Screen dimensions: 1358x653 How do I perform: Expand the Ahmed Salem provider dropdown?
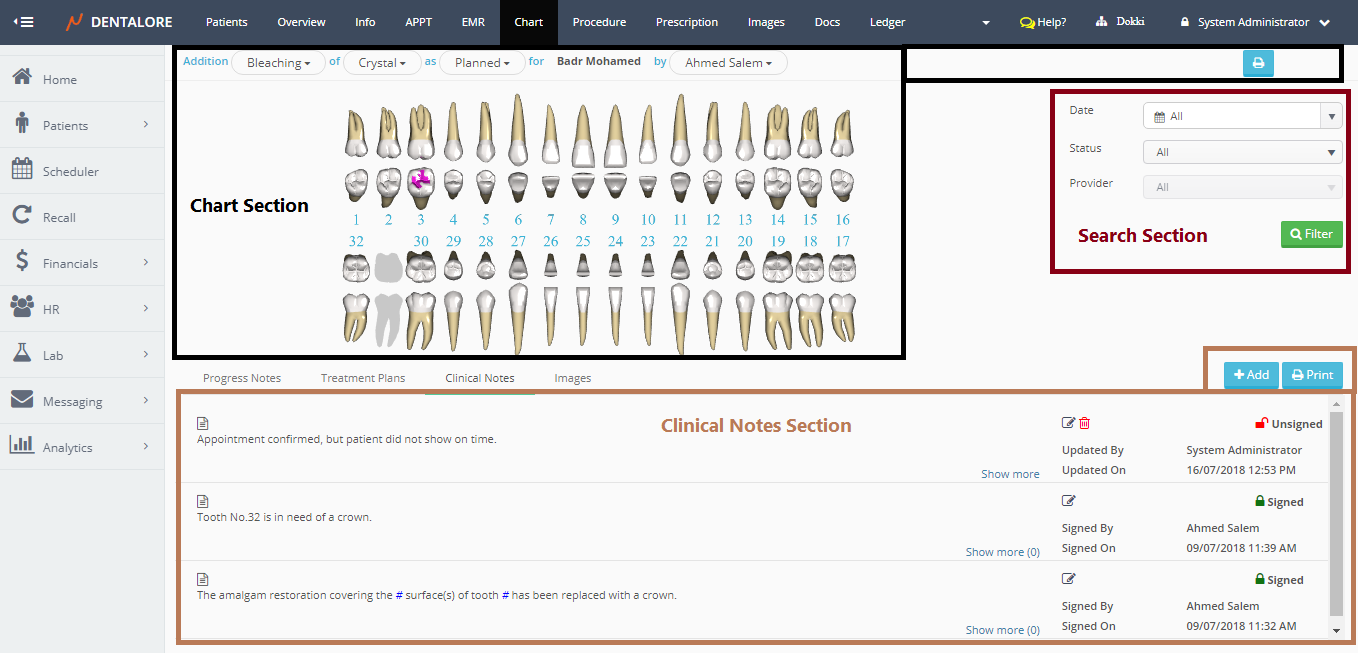tap(728, 63)
